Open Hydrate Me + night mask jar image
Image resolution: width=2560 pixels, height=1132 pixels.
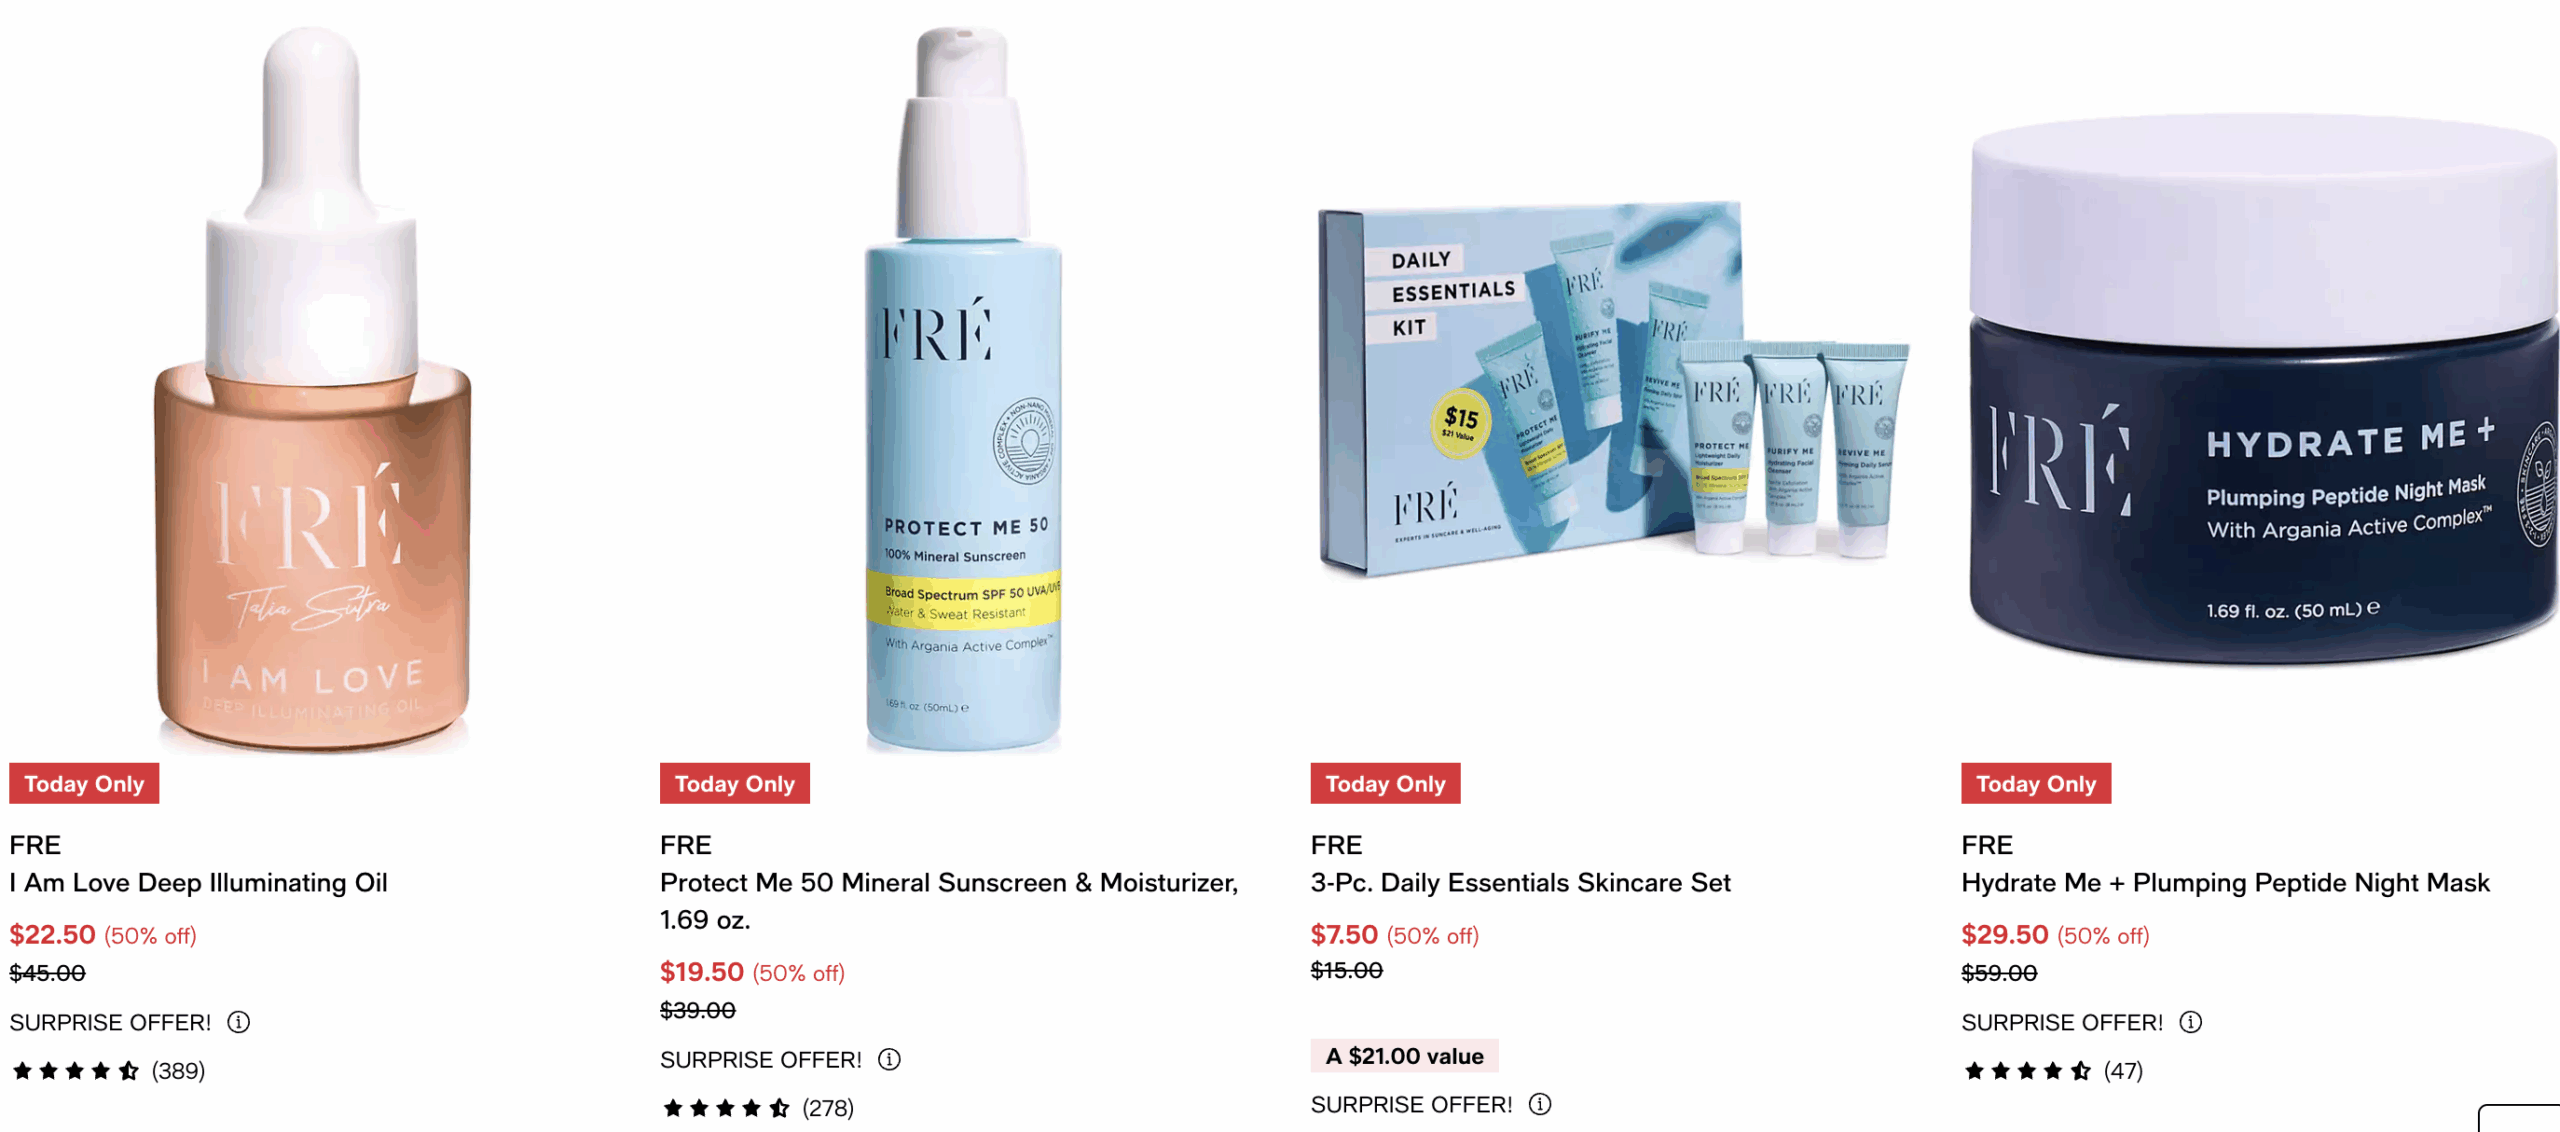point(2264,390)
